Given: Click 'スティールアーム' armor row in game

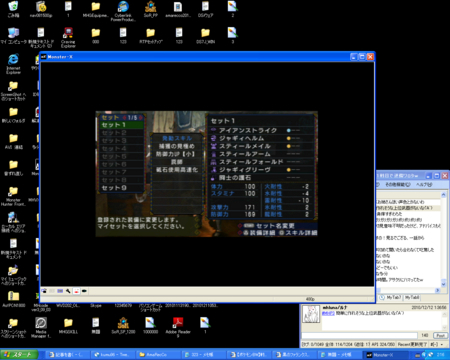Looking at the screenshot, I should point(262,154).
